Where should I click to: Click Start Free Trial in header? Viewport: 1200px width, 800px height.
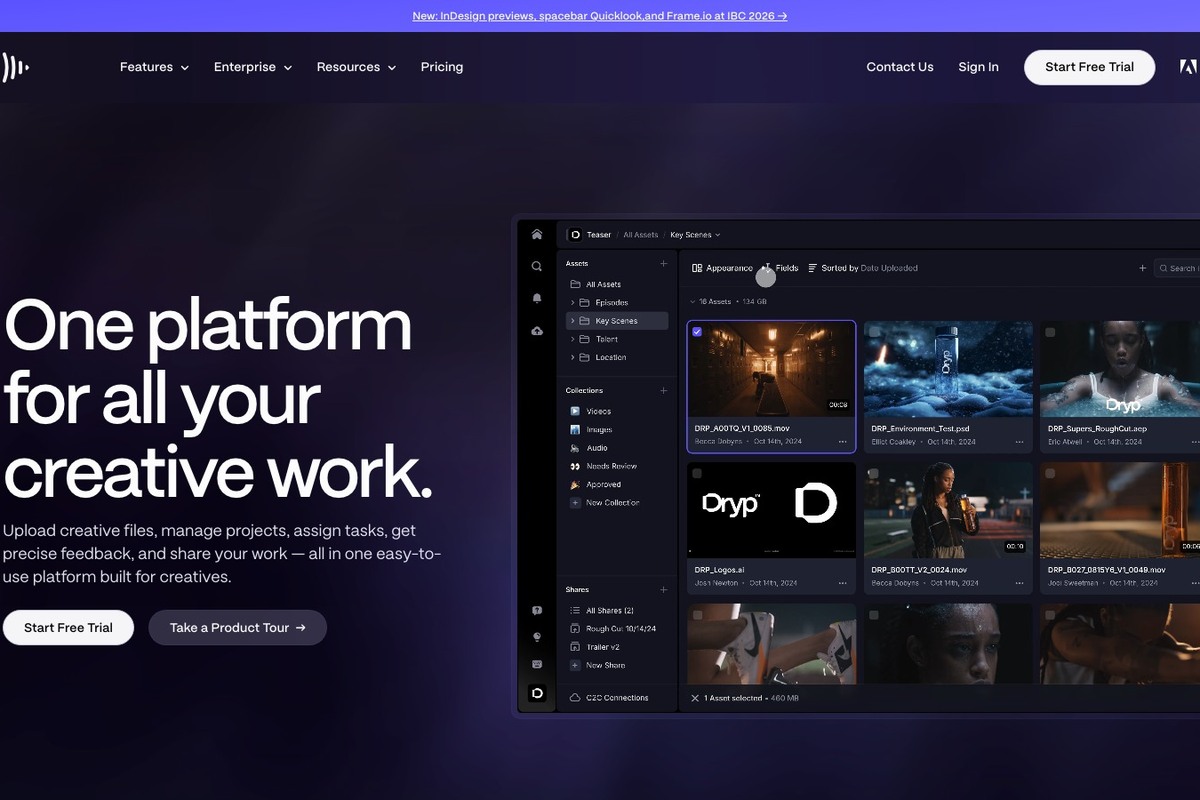click(1089, 67)
